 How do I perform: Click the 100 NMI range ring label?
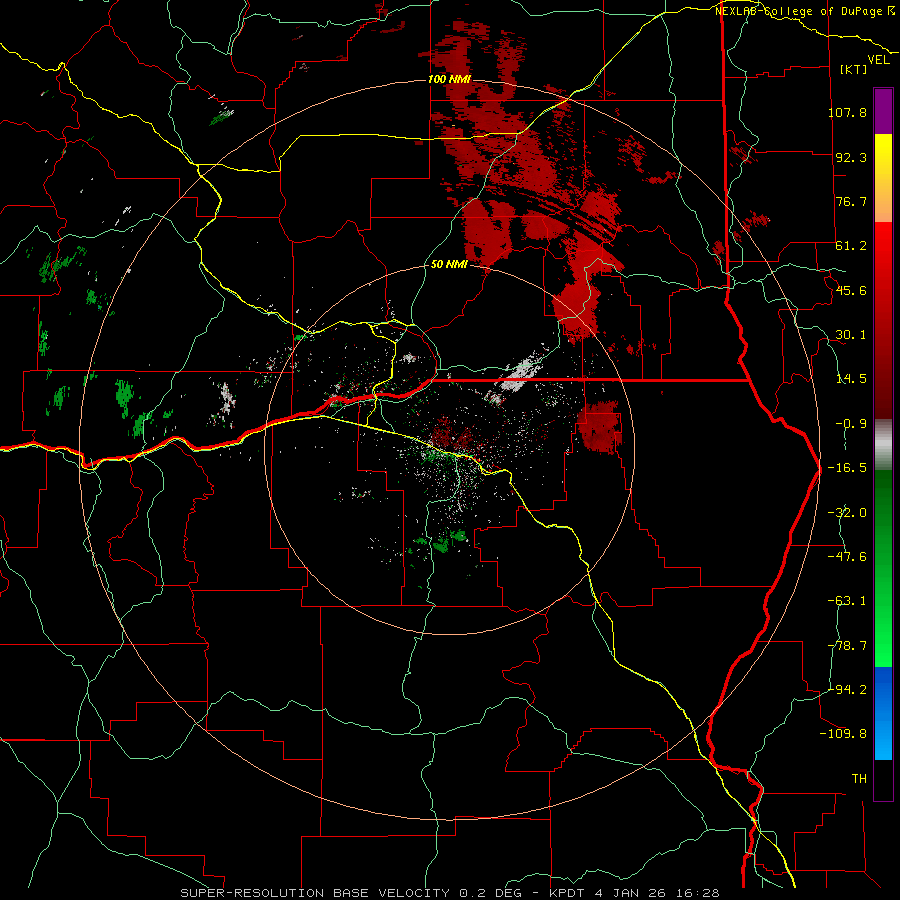click(x=449, y=79)
